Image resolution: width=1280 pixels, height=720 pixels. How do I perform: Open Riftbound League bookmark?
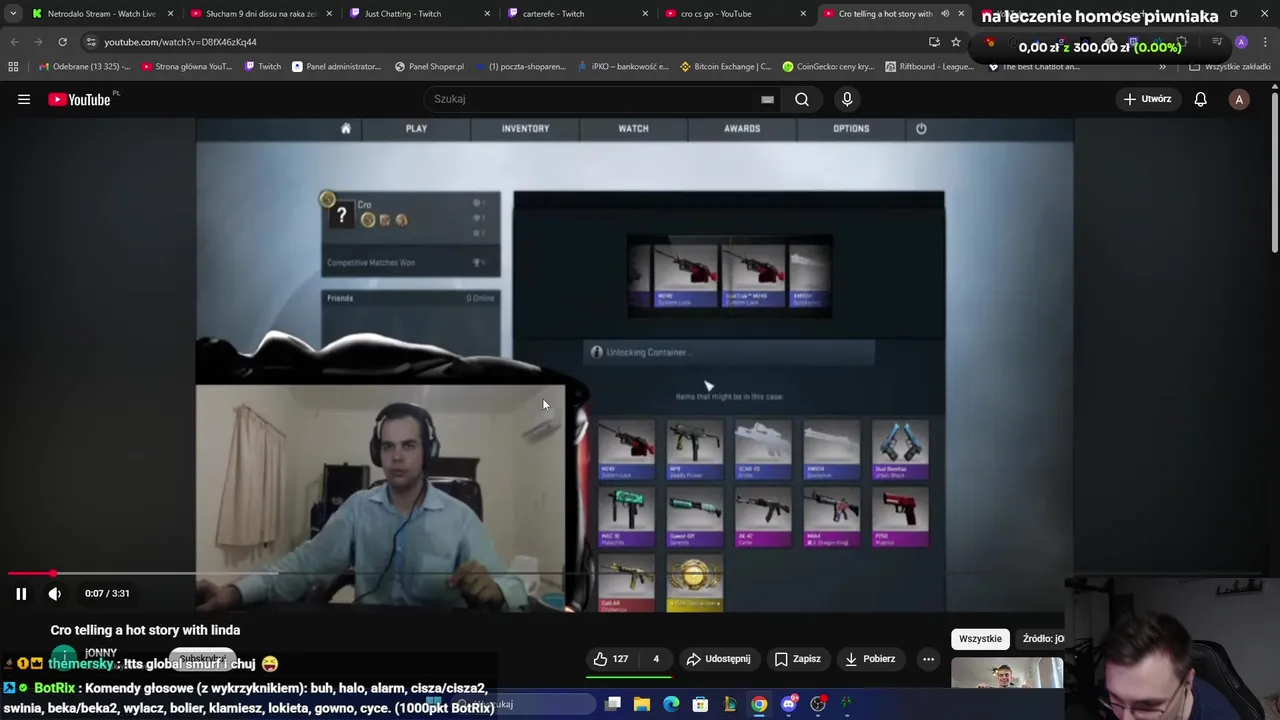929,66
